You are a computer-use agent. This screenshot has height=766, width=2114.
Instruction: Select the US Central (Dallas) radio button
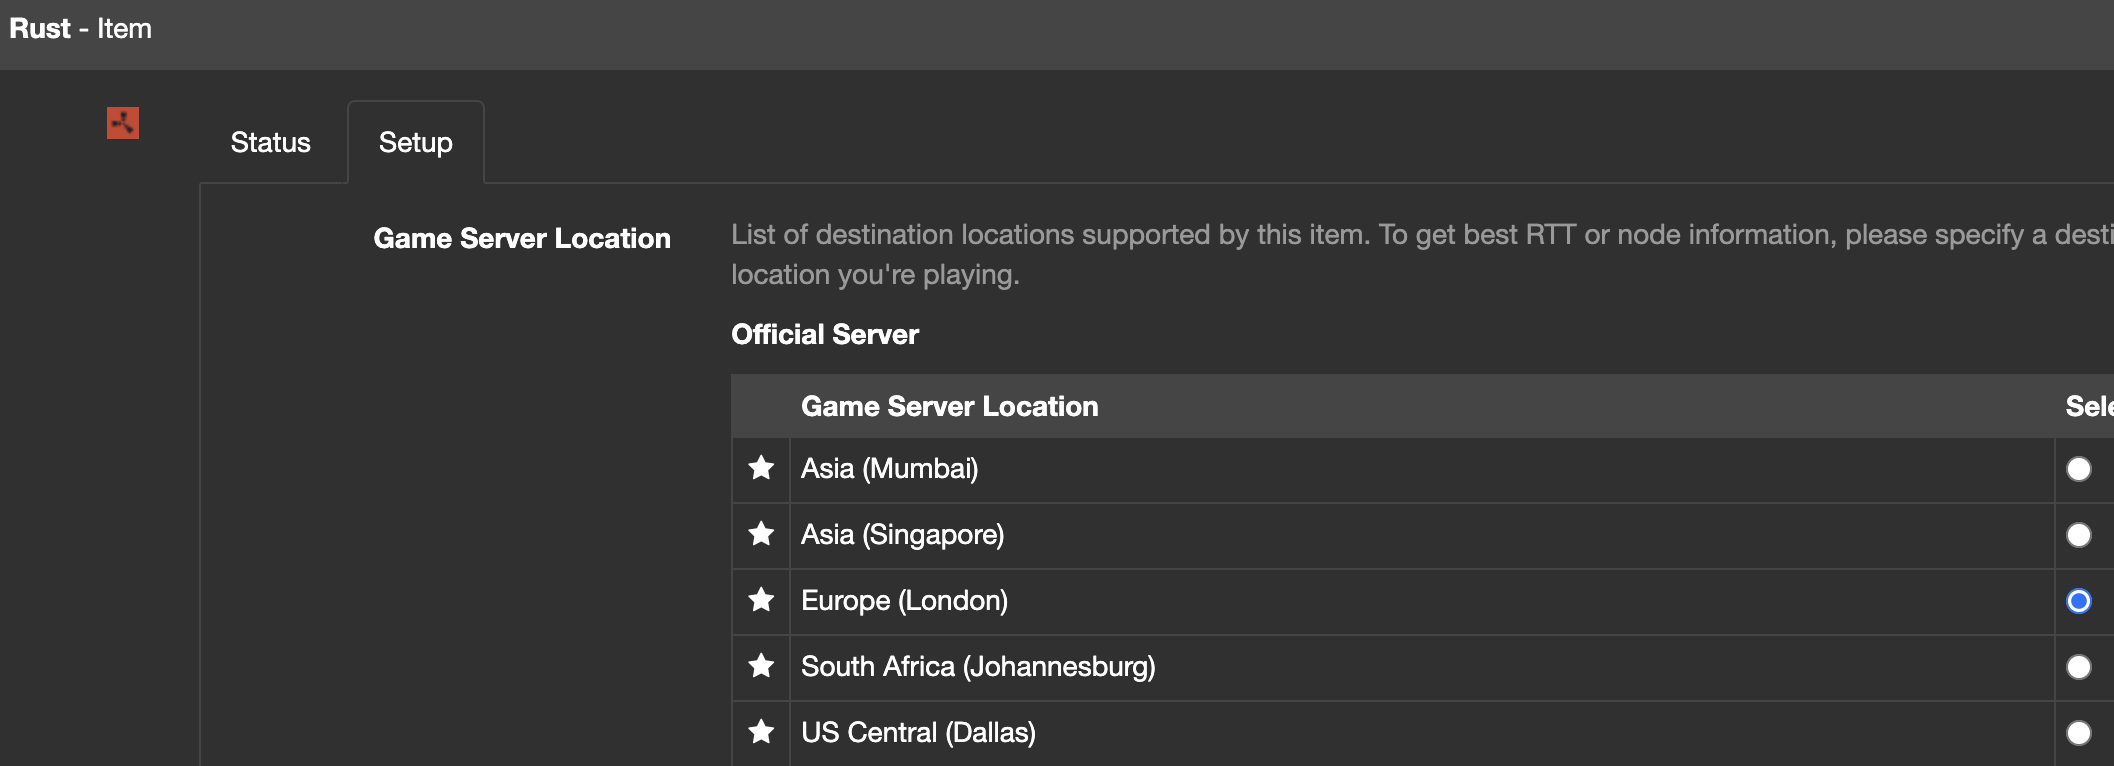click(2079, 733)
